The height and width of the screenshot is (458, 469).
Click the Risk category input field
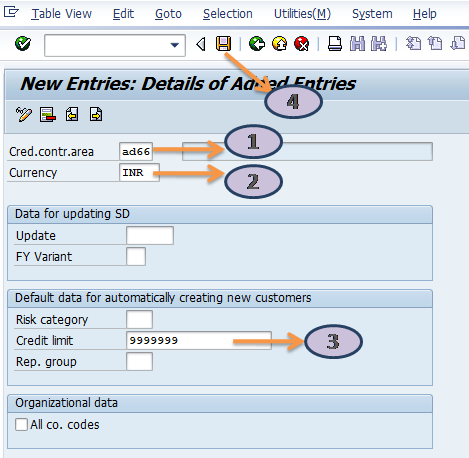point(139,319)
